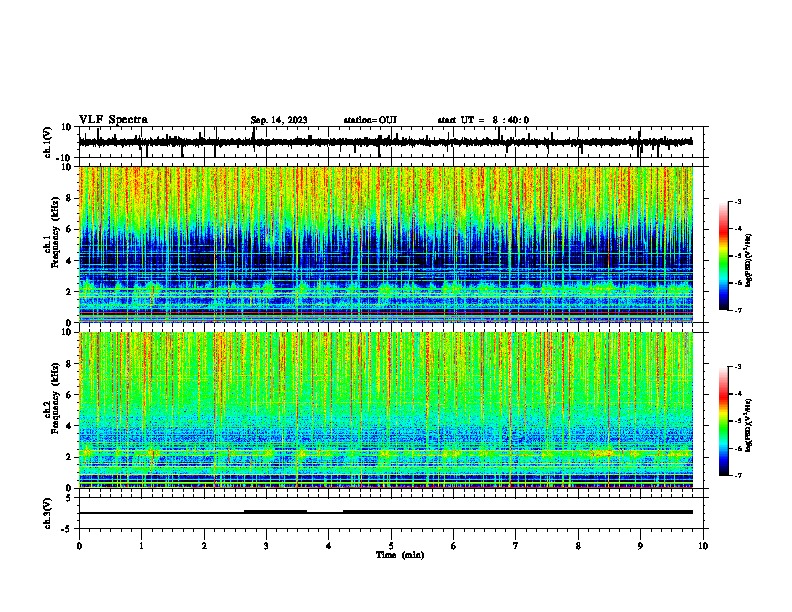Click the date "Sep. 14, 2023"
The image size is (792, 612).
(279, 120)
